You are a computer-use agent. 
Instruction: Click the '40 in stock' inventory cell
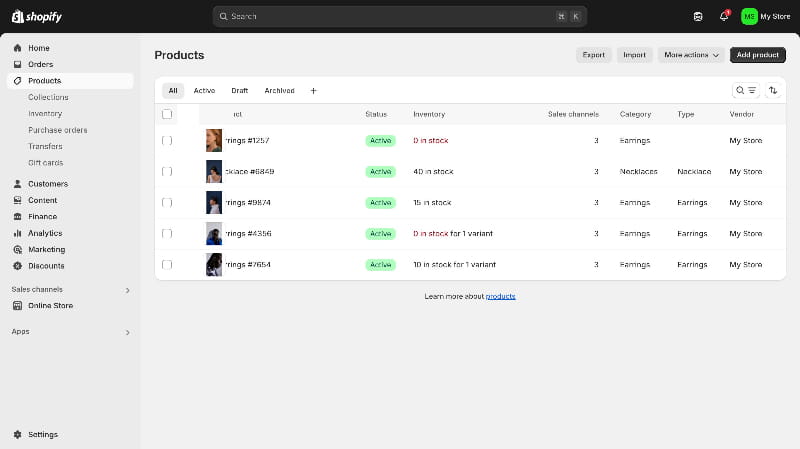[433, 171]
